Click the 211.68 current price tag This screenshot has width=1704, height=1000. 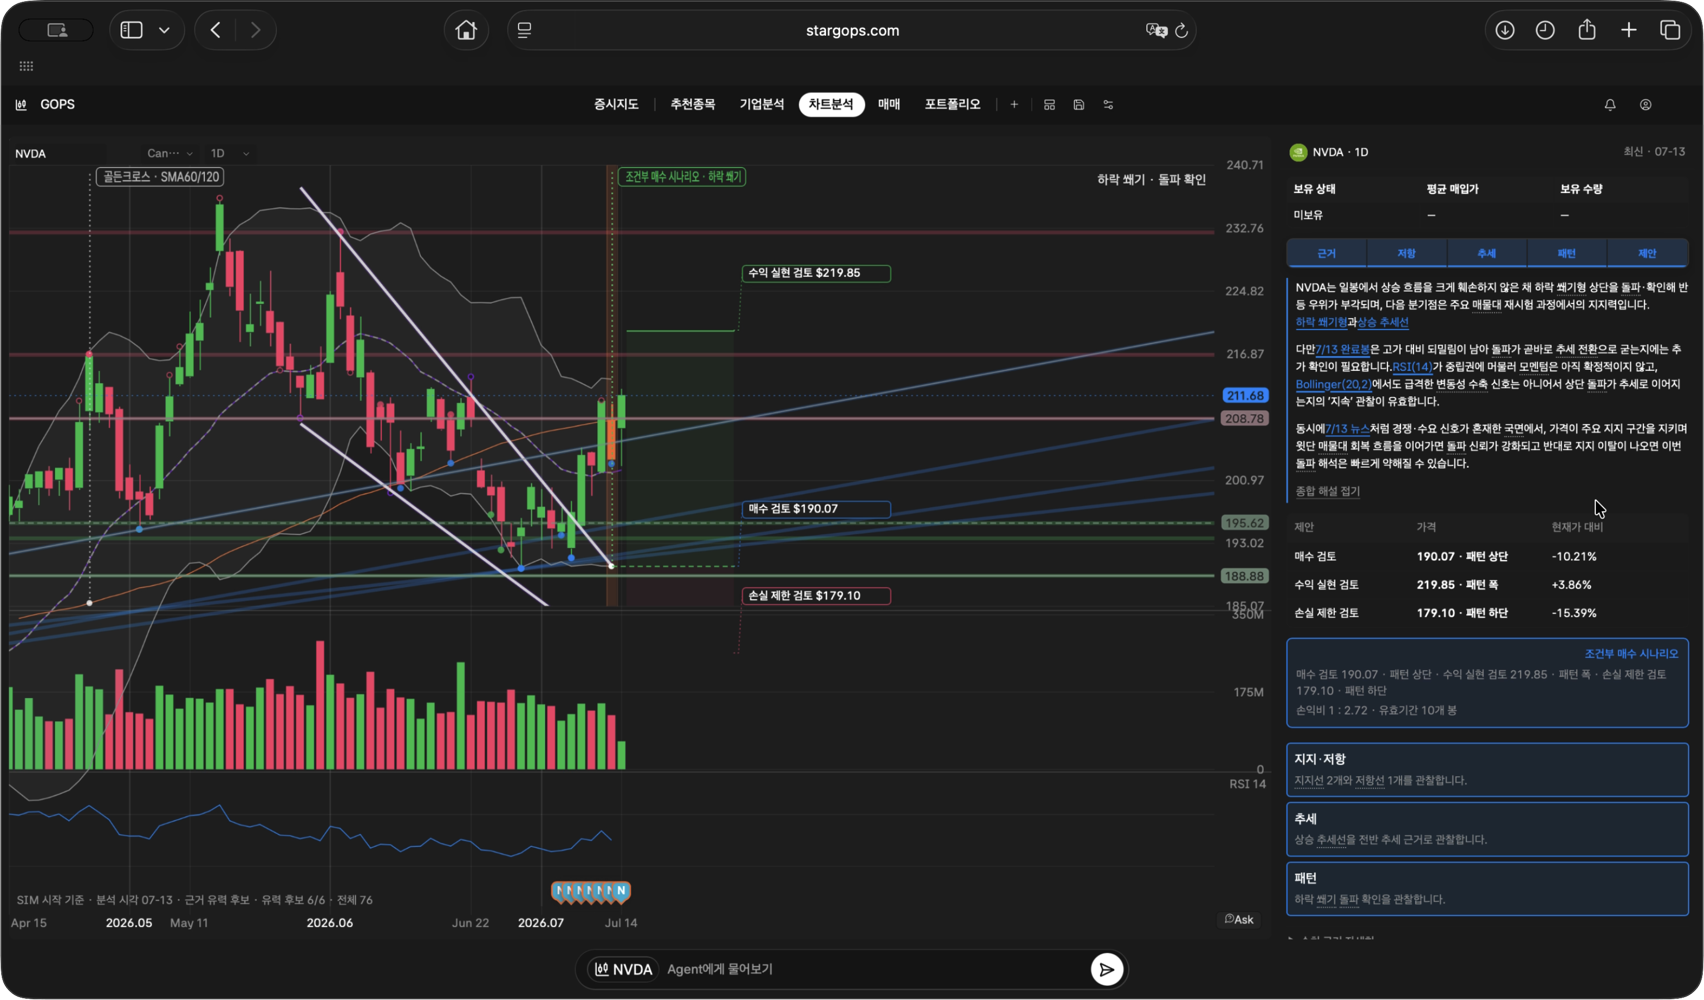tap(1245, 396)
